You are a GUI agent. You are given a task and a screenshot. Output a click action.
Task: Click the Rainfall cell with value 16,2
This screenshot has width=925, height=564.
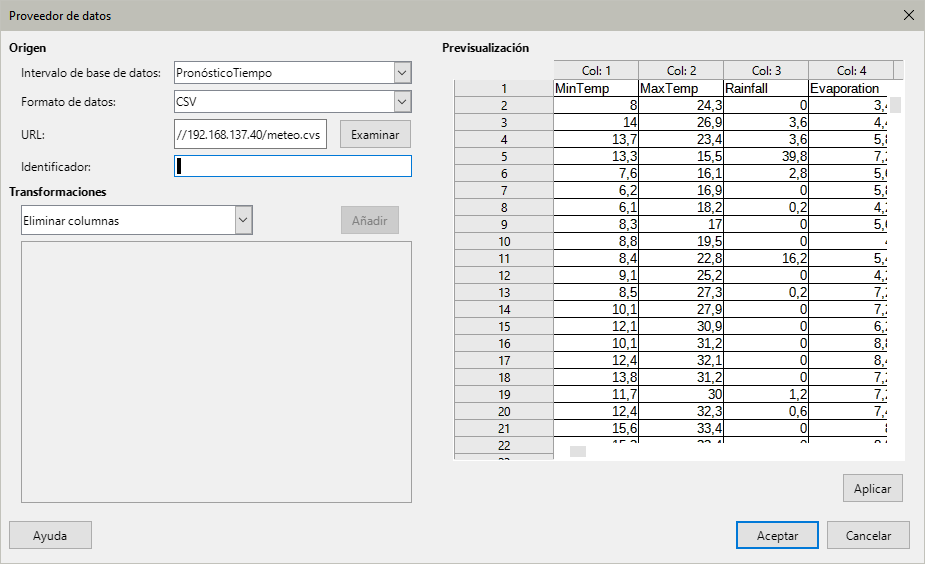pyautogui.click(x=766, y=258)
